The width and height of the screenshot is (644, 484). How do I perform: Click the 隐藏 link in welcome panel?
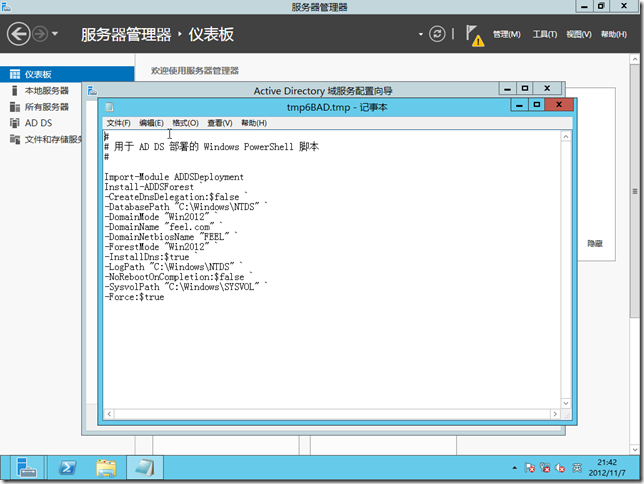click(x=595, y=244)
